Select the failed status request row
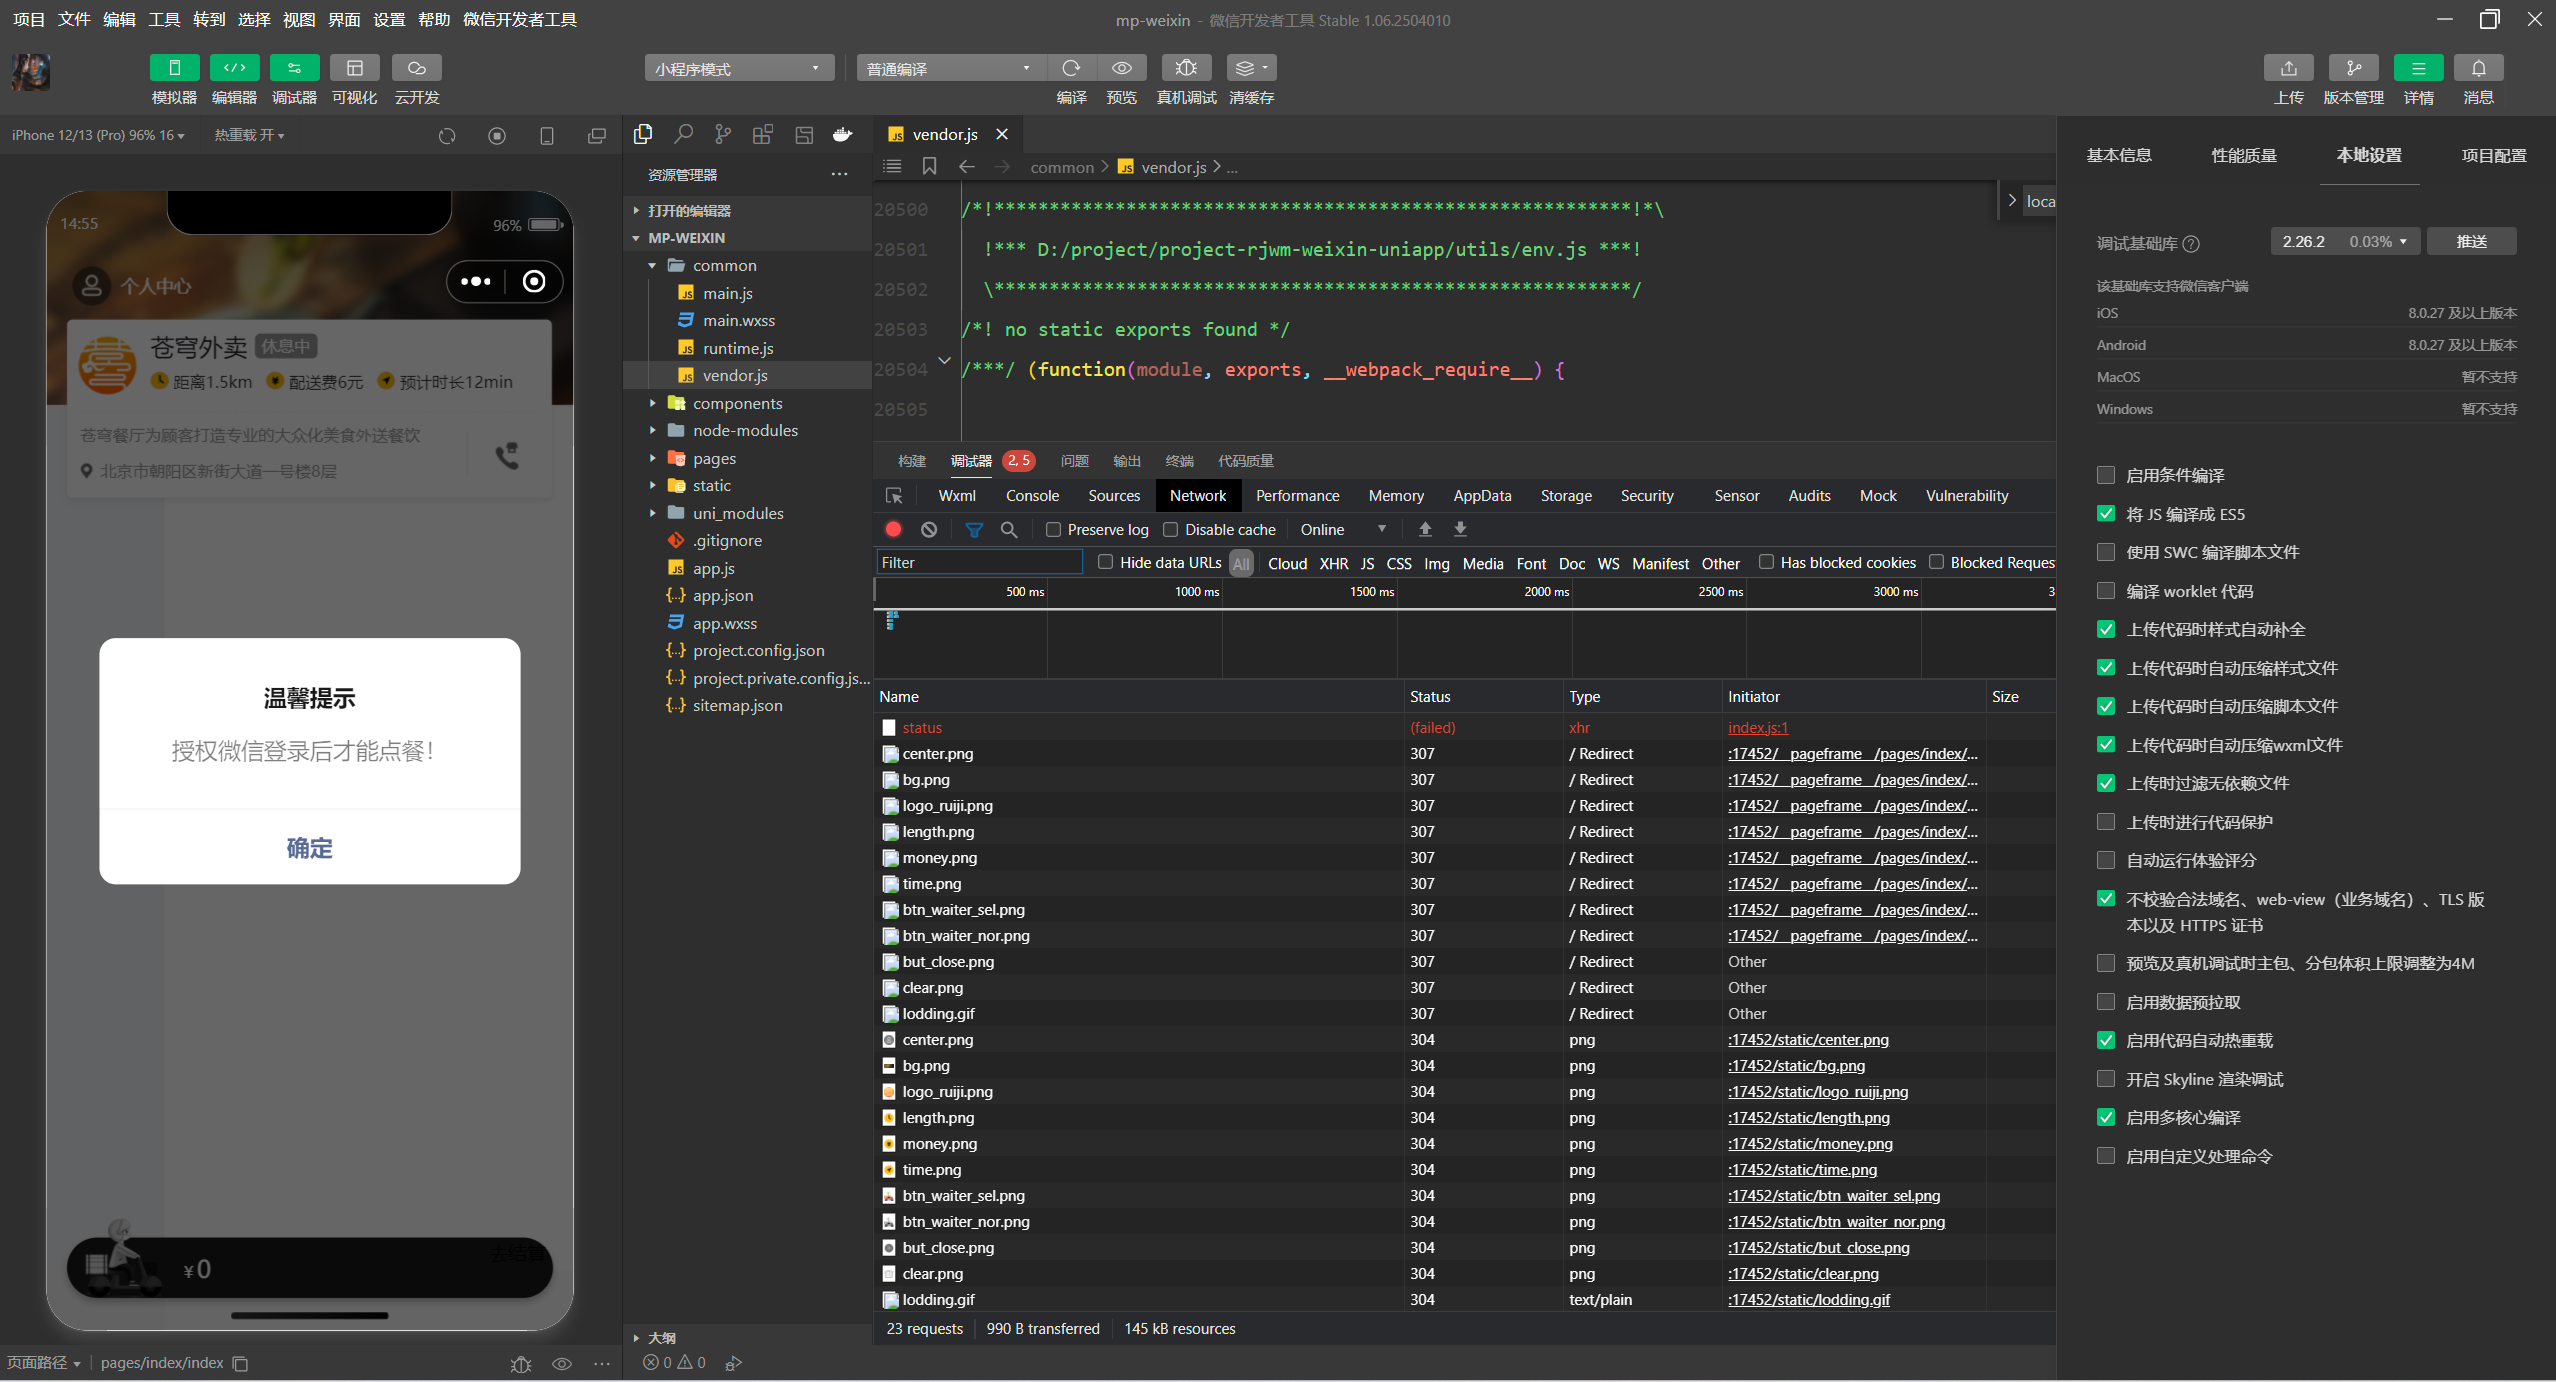 1464,728
